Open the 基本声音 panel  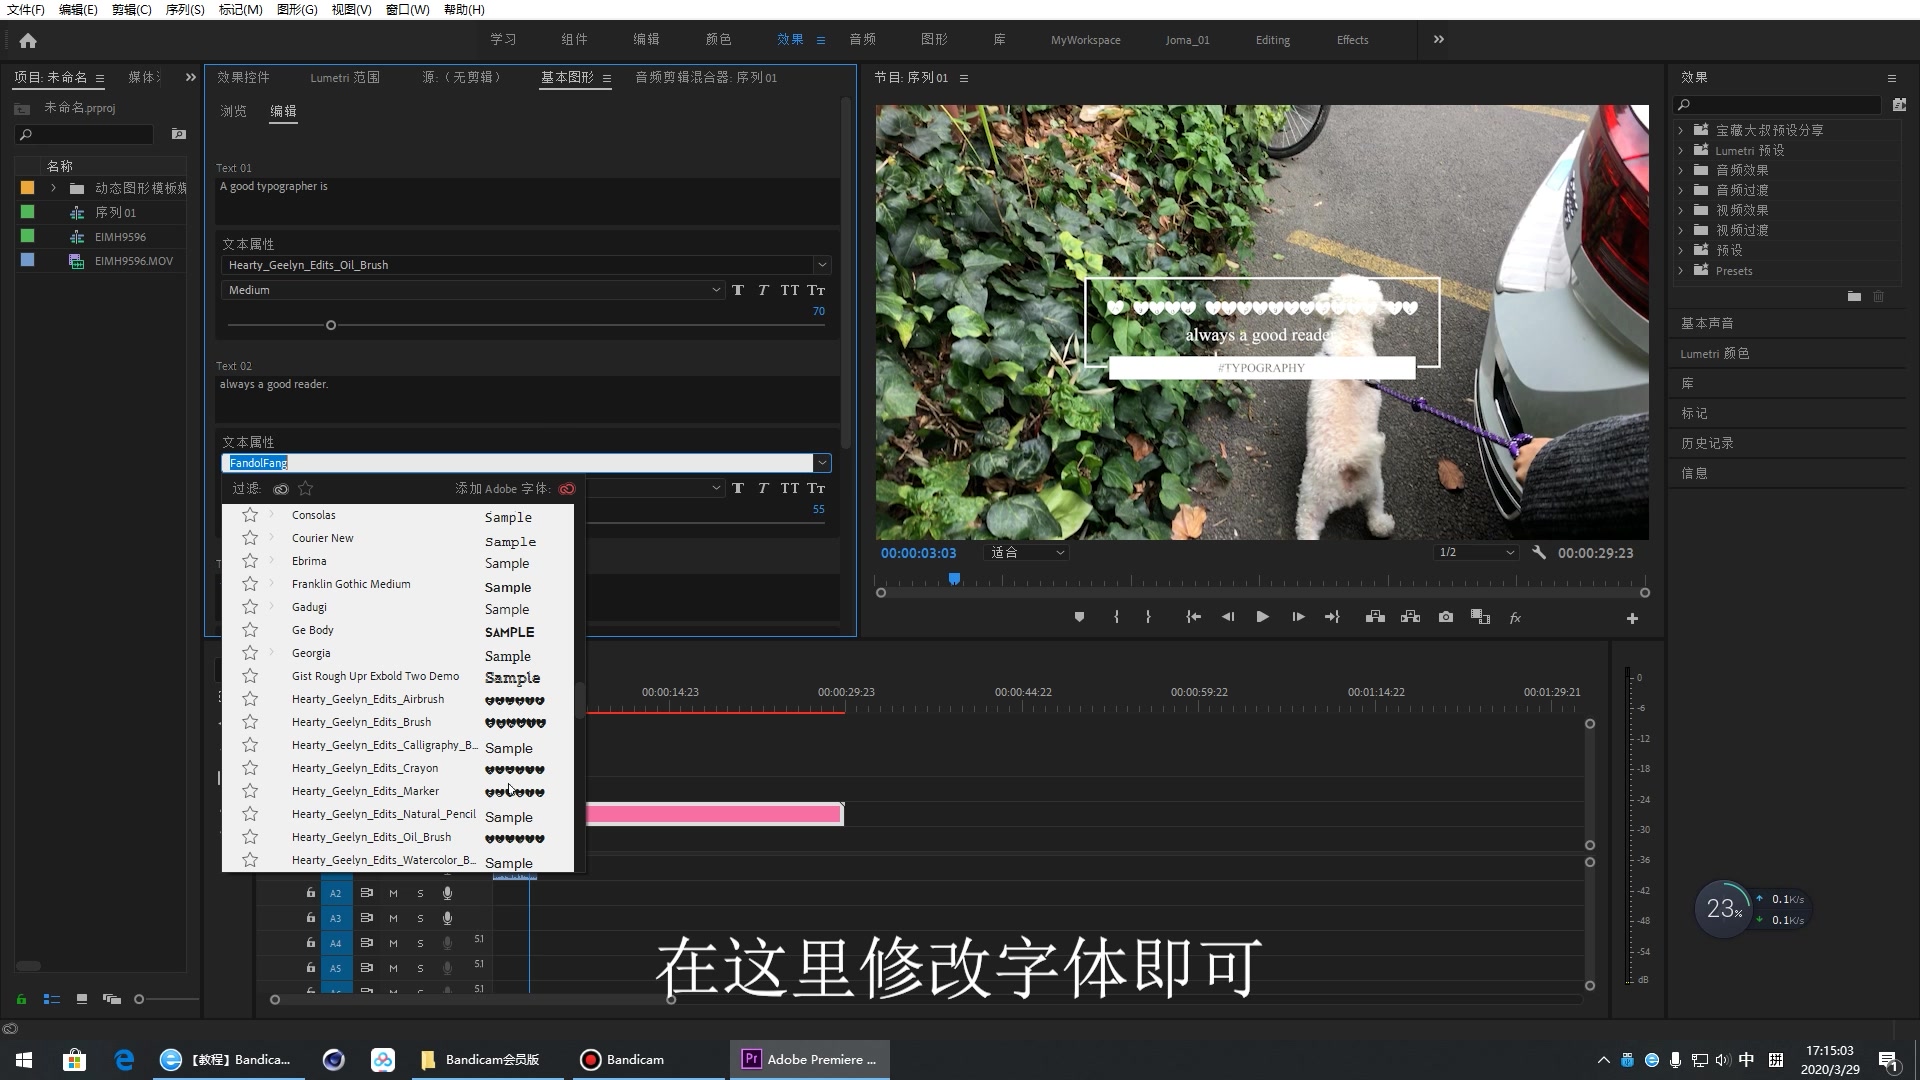(x=1707, y=323)
